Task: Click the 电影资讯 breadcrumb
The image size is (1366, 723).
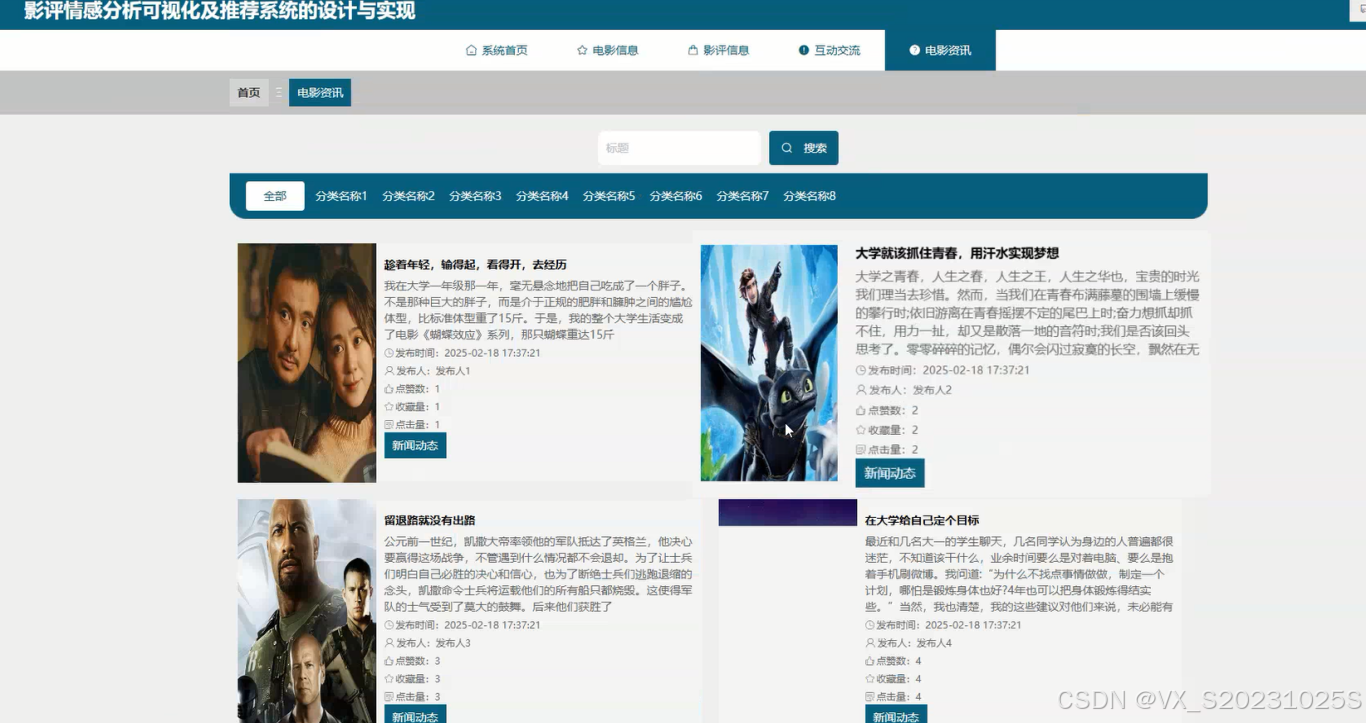Action: pos(320,93)
